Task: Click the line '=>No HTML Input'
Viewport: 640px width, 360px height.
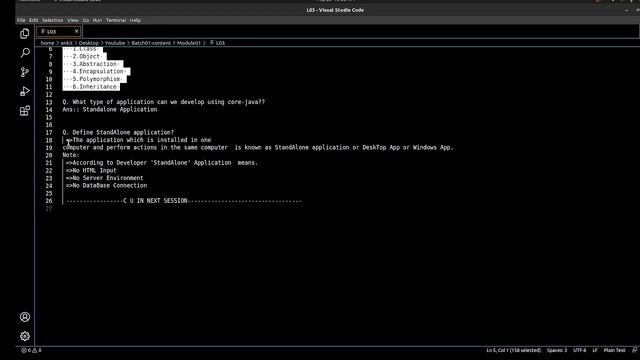Action: tap(91, 170)
